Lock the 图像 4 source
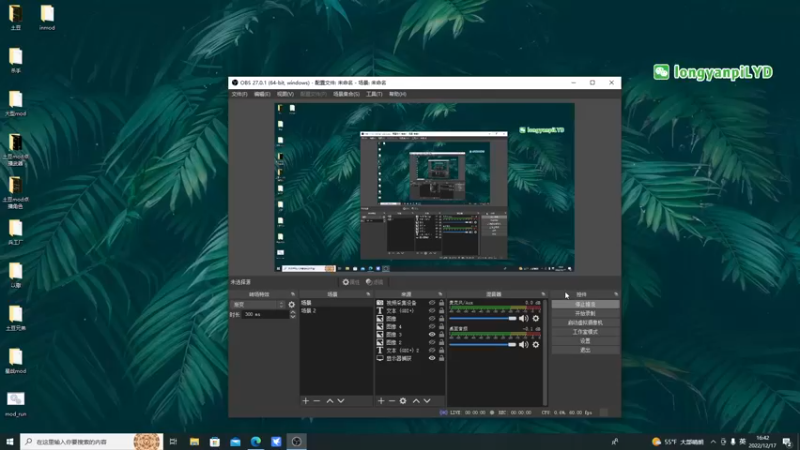Image resolution: width=800 pixels, height=450 pixels. [x=441, y=327]
